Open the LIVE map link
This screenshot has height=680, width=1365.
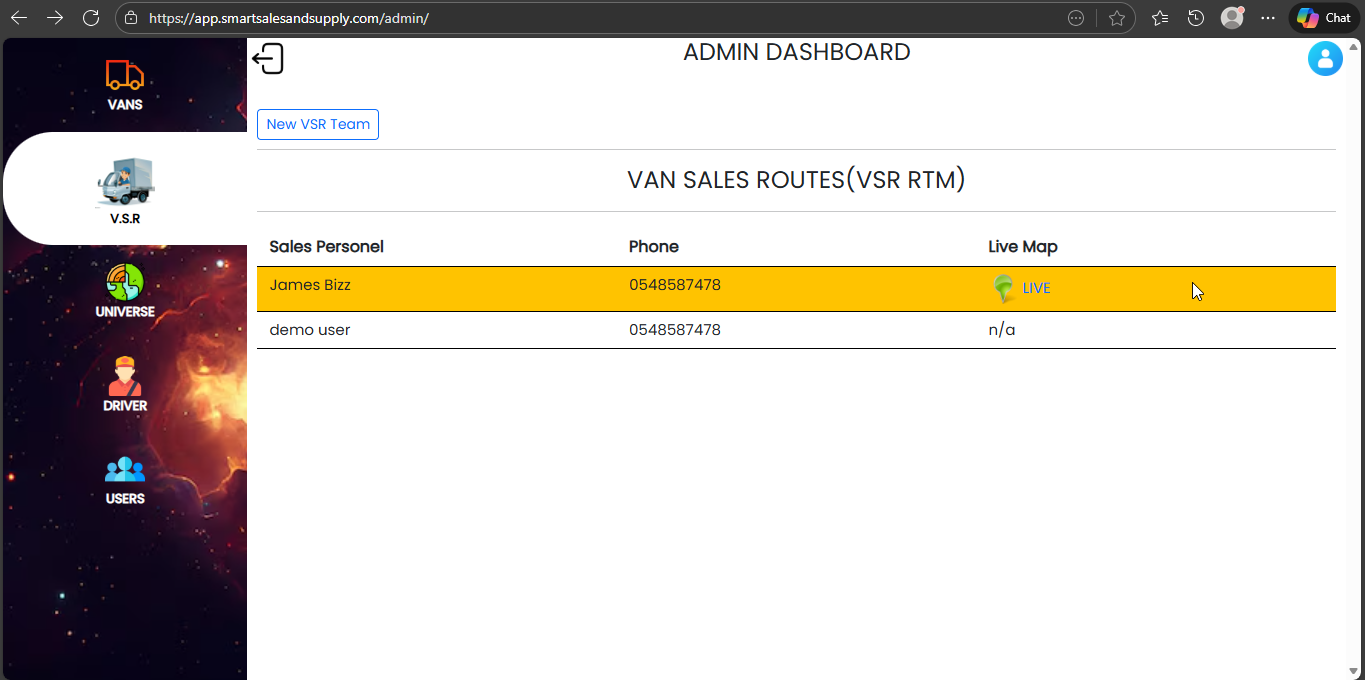(x=1036, y=289)
